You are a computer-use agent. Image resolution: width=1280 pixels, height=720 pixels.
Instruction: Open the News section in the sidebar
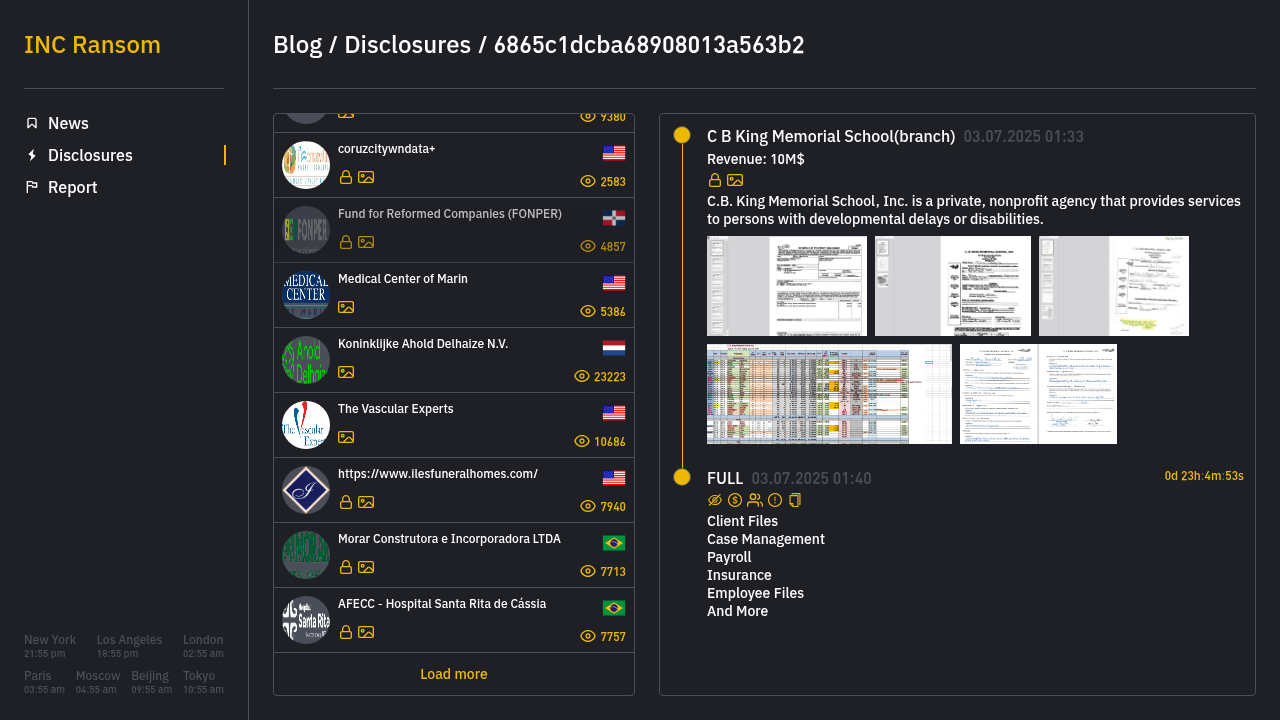pyautogui.click(x=68, y=123)
